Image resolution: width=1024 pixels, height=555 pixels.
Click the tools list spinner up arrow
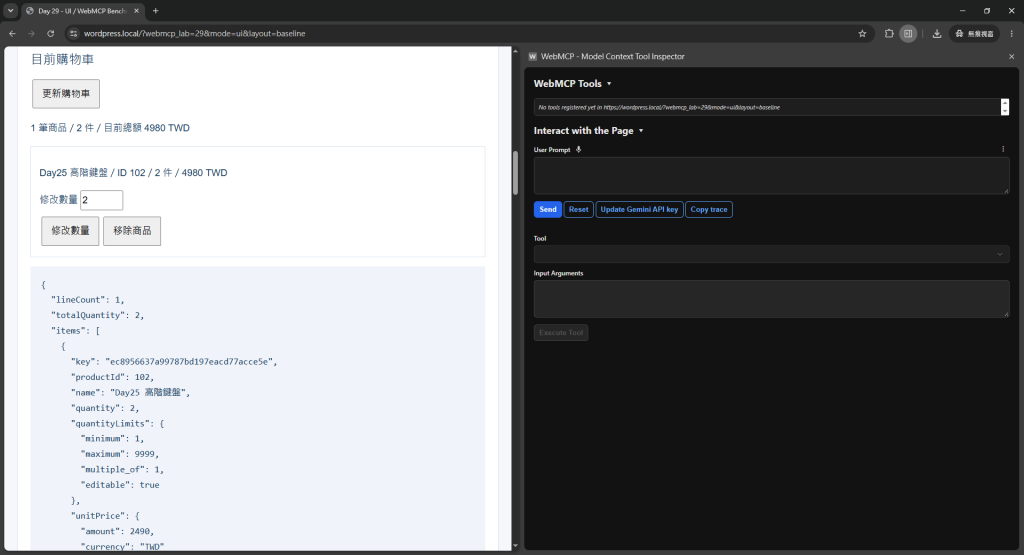[1005, 103]
